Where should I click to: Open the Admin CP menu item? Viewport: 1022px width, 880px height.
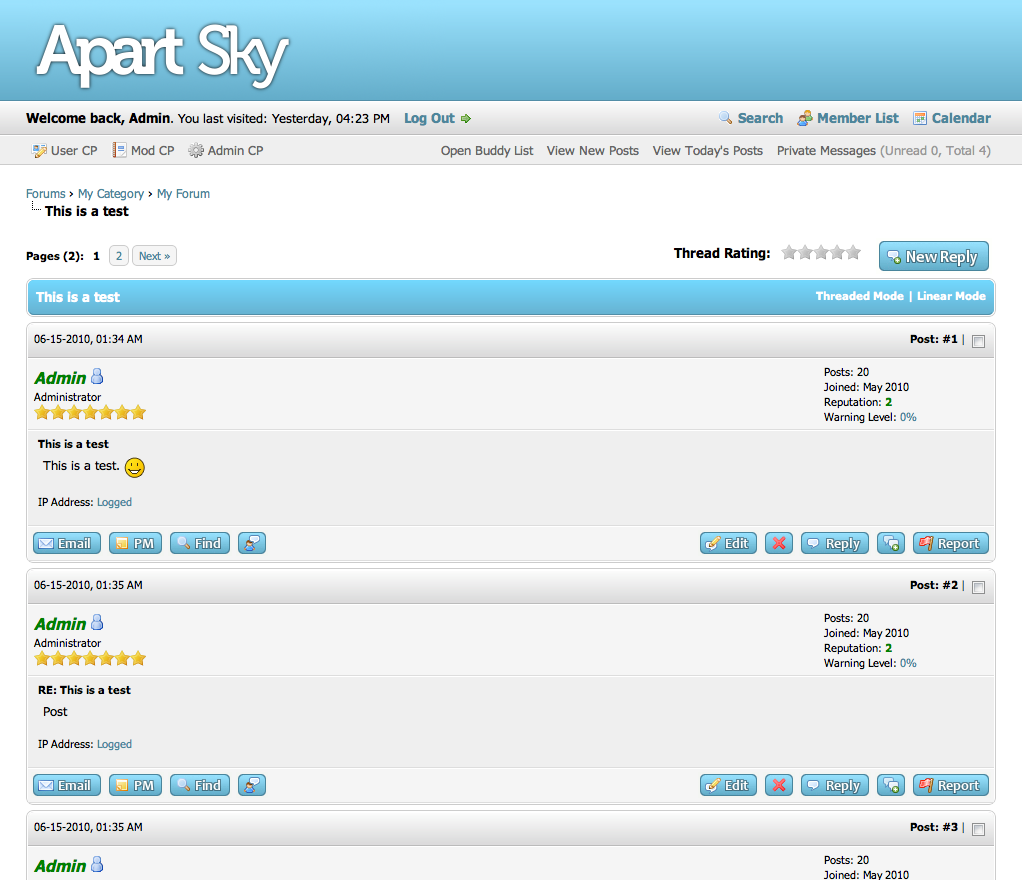pyautogui.click(x=226, y=151)
